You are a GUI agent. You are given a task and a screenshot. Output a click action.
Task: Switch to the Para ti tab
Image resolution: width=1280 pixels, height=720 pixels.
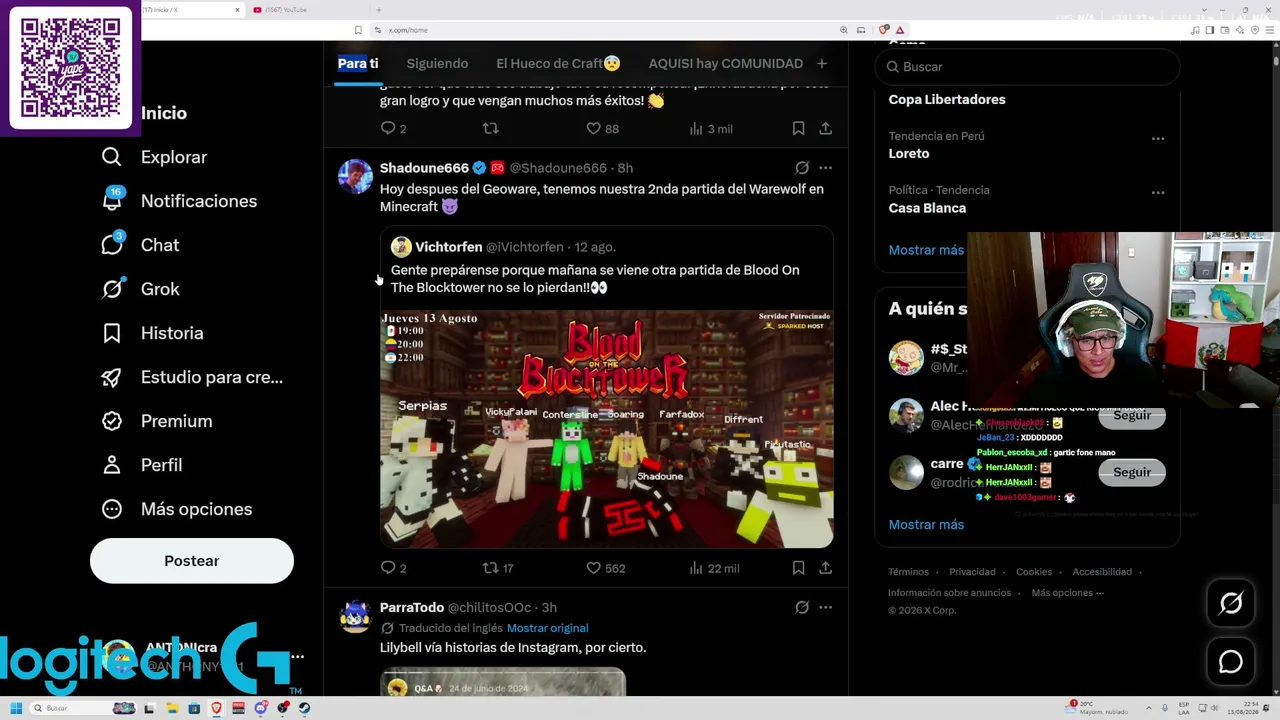358,63
